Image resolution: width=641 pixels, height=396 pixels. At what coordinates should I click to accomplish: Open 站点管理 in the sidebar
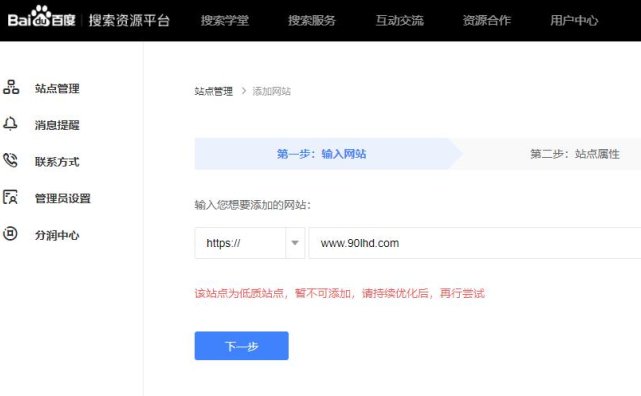[x=57, y=88]
